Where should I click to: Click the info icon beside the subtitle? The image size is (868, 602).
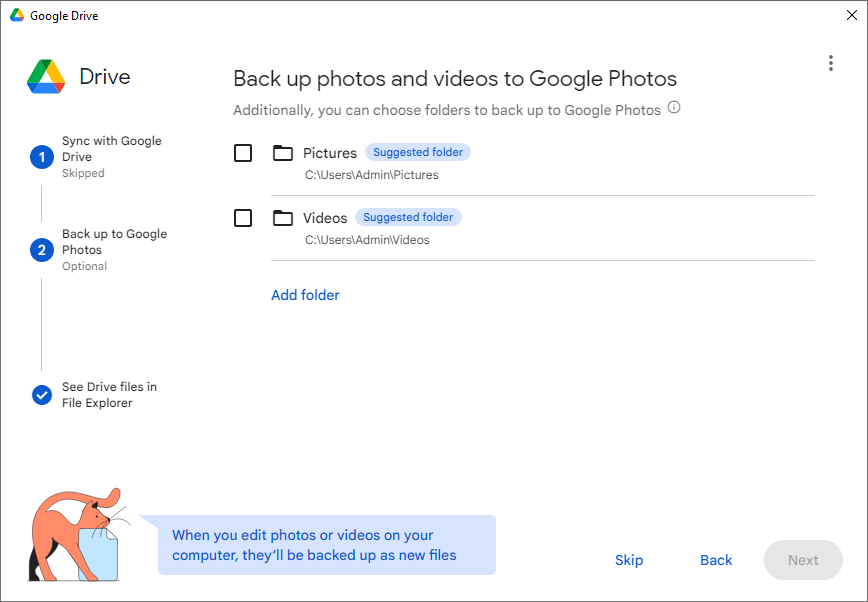point(674,108)
